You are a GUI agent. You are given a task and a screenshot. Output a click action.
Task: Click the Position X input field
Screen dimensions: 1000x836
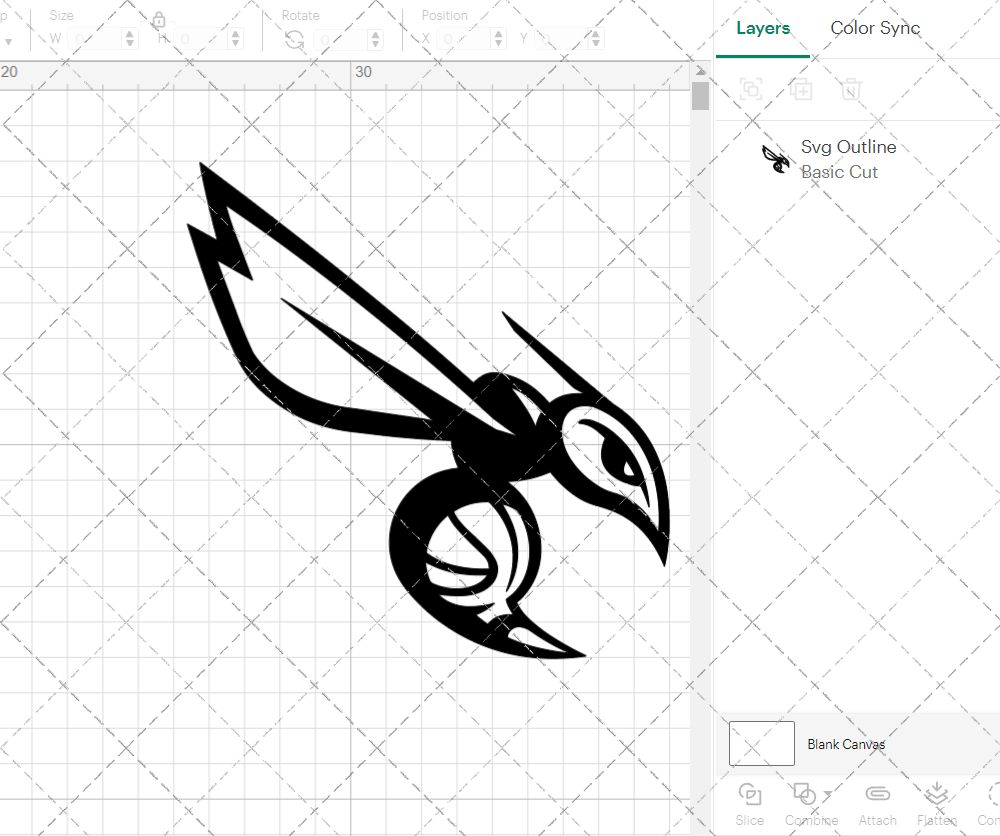click(x=465, y=39)
